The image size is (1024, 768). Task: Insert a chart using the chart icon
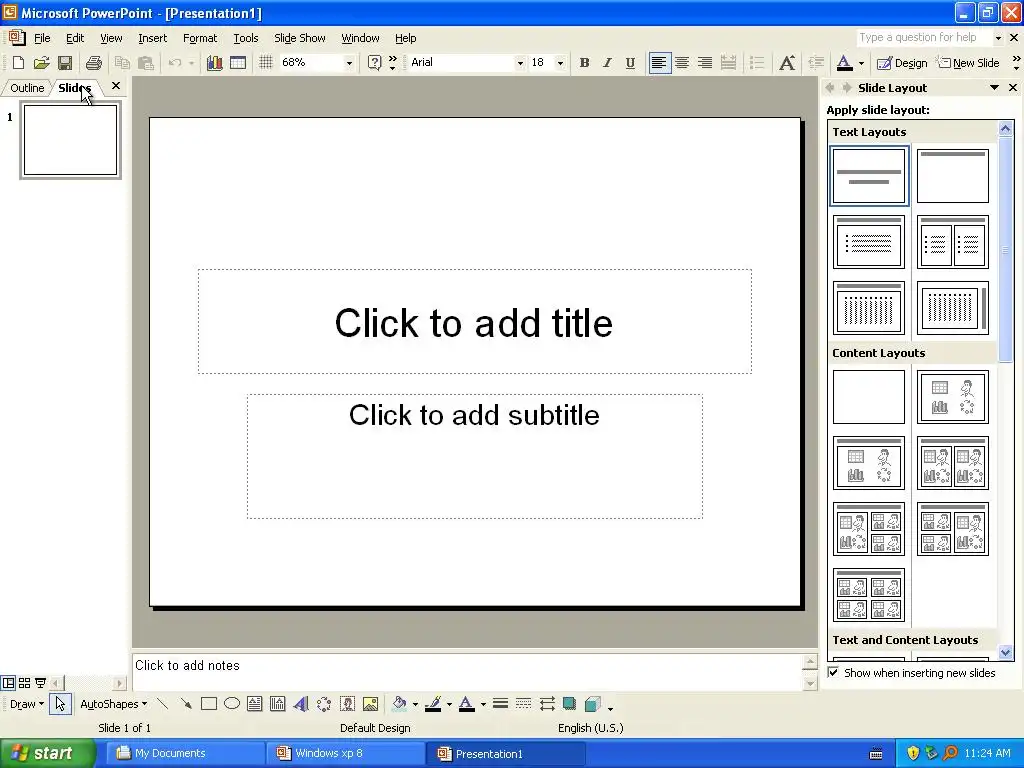214,63
